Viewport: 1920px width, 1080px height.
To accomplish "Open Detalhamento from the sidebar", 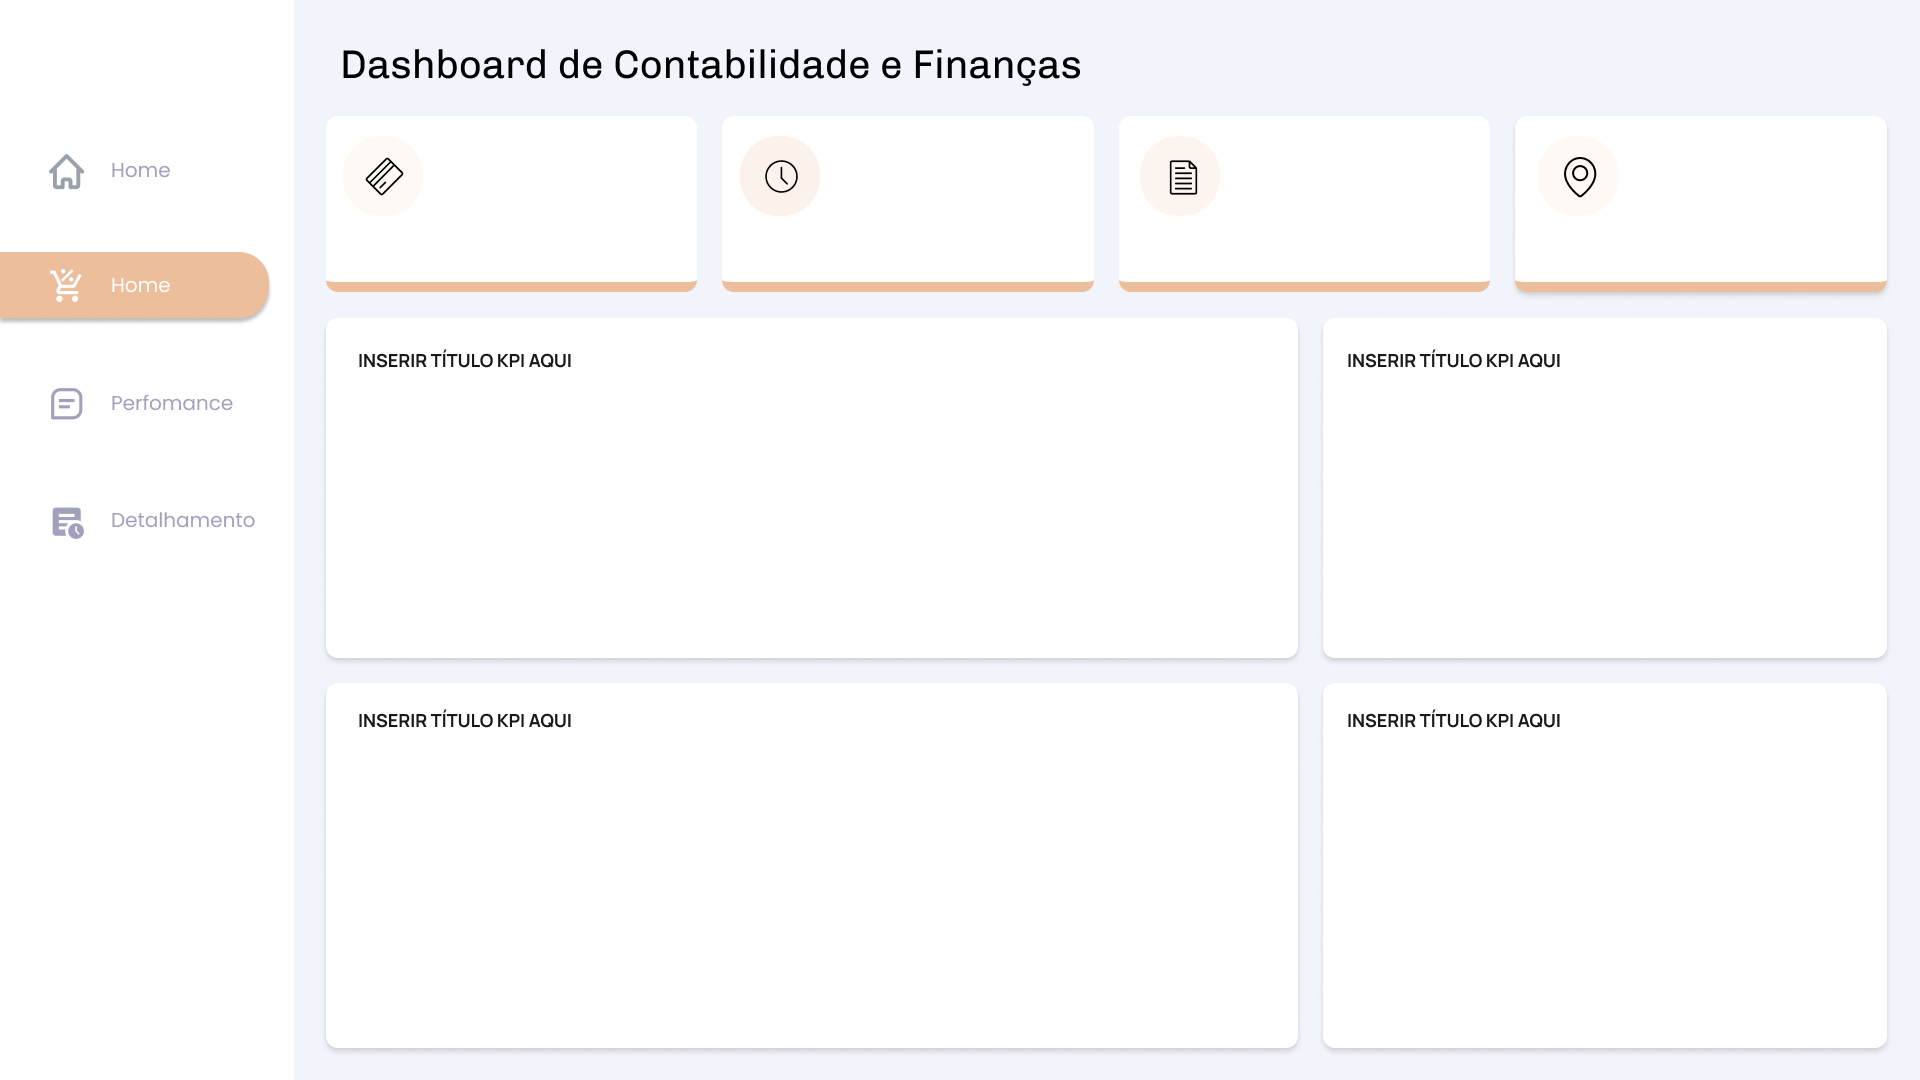I will coord(182,520).
